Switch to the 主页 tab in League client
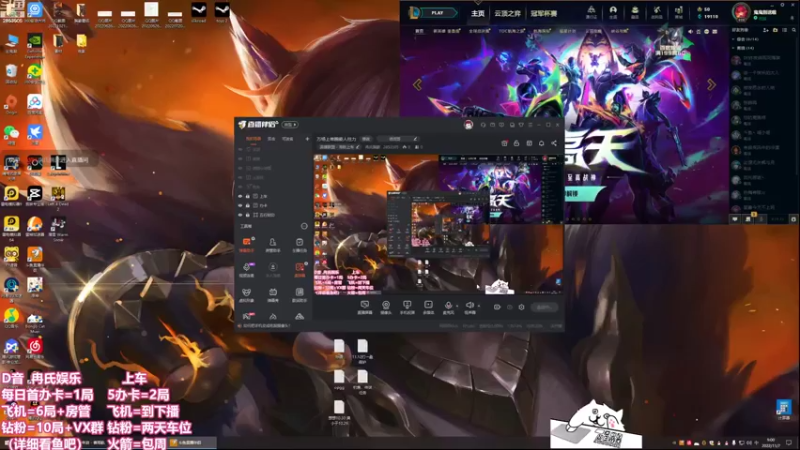The width and height of the screenshot is (800, 450). pos(478,13)
